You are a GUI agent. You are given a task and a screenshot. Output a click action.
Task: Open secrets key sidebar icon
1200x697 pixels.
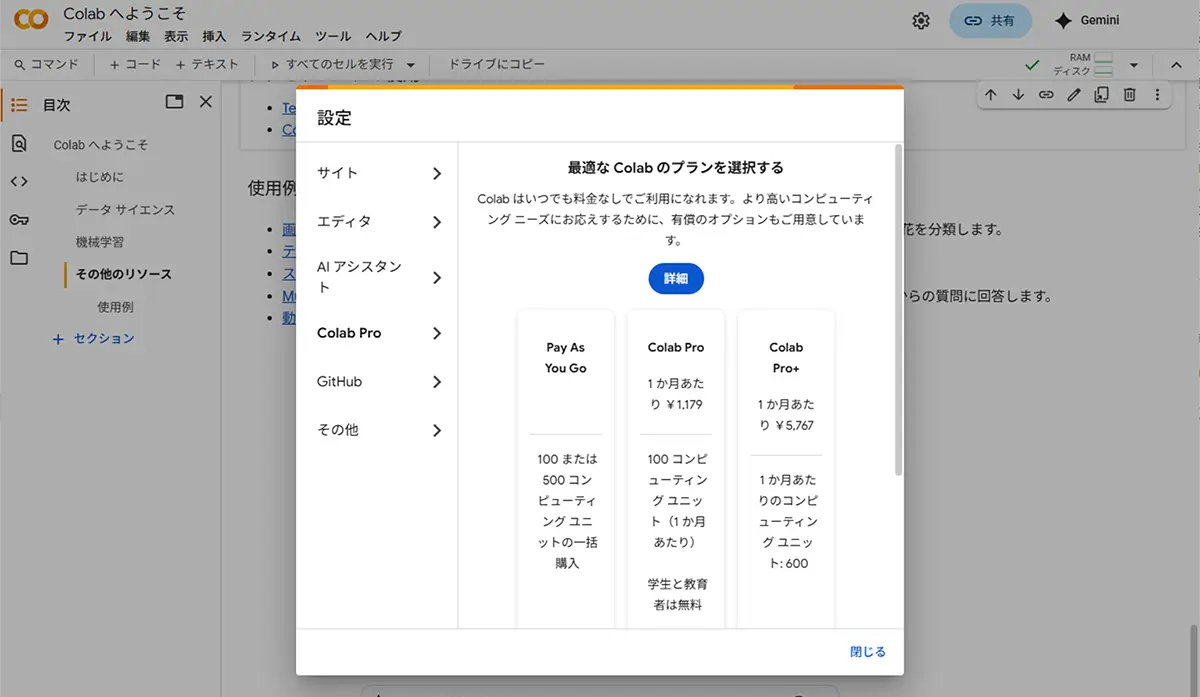point(19,220)
